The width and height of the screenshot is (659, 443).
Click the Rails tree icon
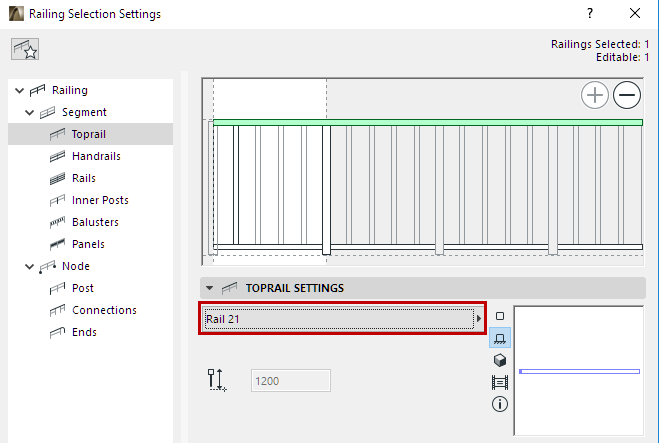58,178
